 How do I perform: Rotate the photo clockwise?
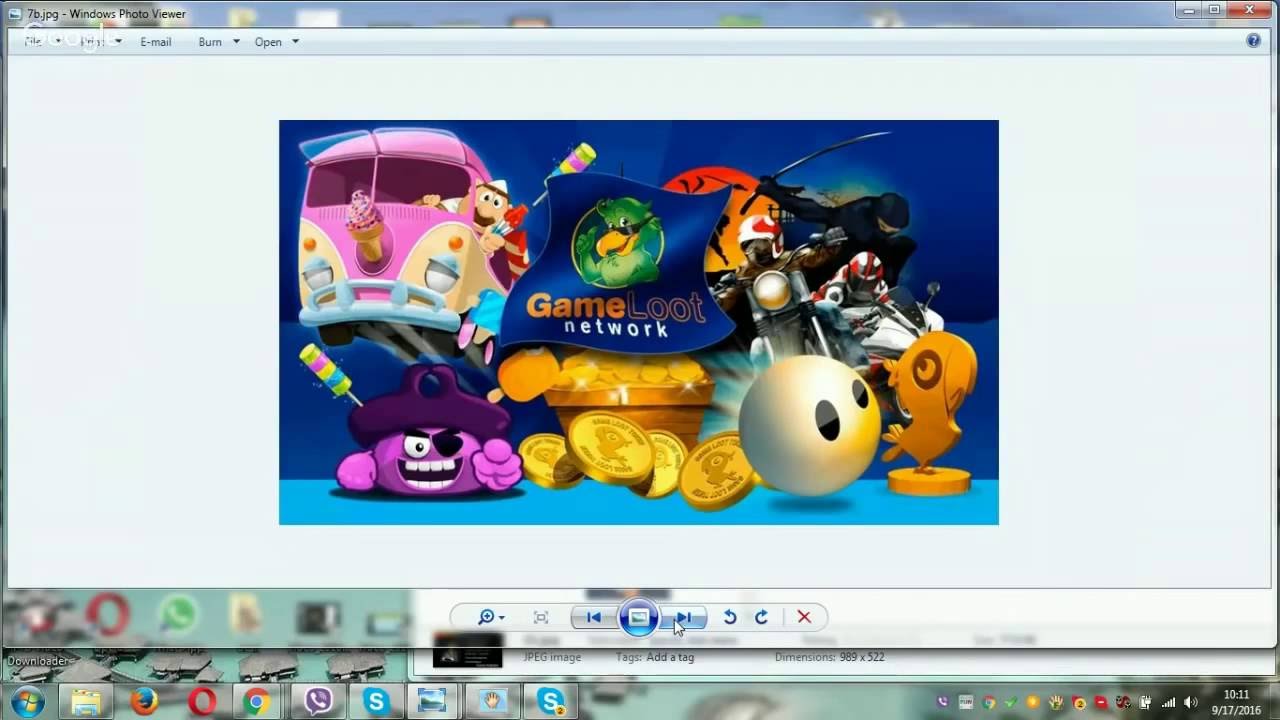[761, 617]
